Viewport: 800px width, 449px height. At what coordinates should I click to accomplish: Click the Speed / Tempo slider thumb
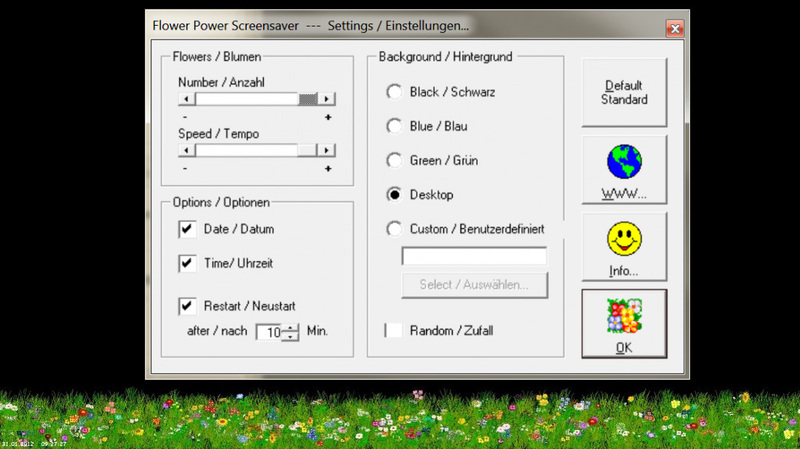pos(307,150)
